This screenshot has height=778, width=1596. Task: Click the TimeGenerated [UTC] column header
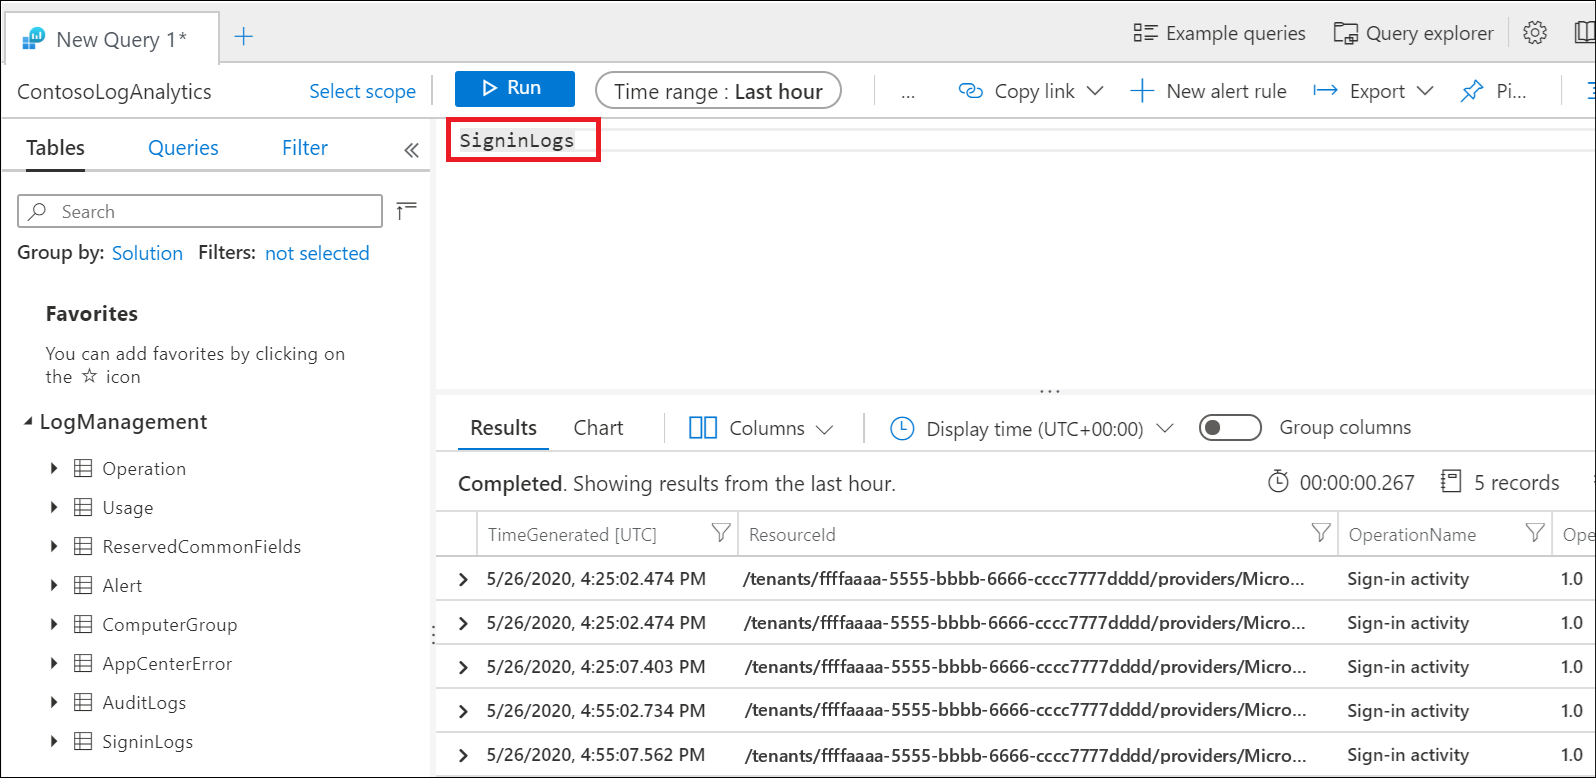coord(572,535)
